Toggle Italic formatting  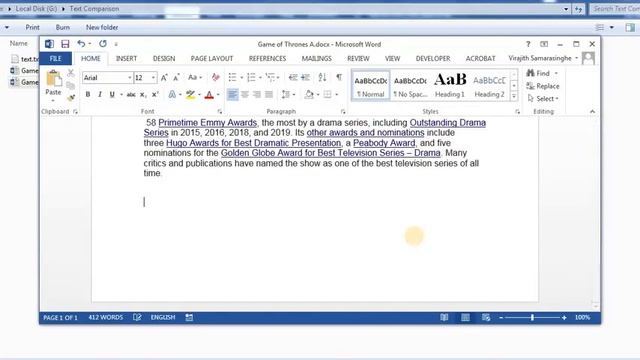coord(100,95)
